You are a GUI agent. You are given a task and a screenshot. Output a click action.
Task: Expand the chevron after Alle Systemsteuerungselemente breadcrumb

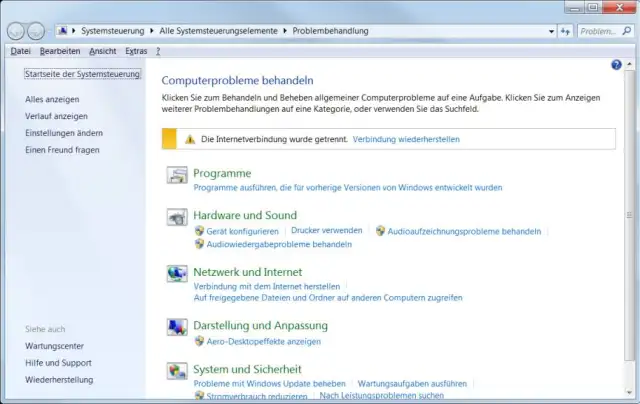click(x=285, y=31)
